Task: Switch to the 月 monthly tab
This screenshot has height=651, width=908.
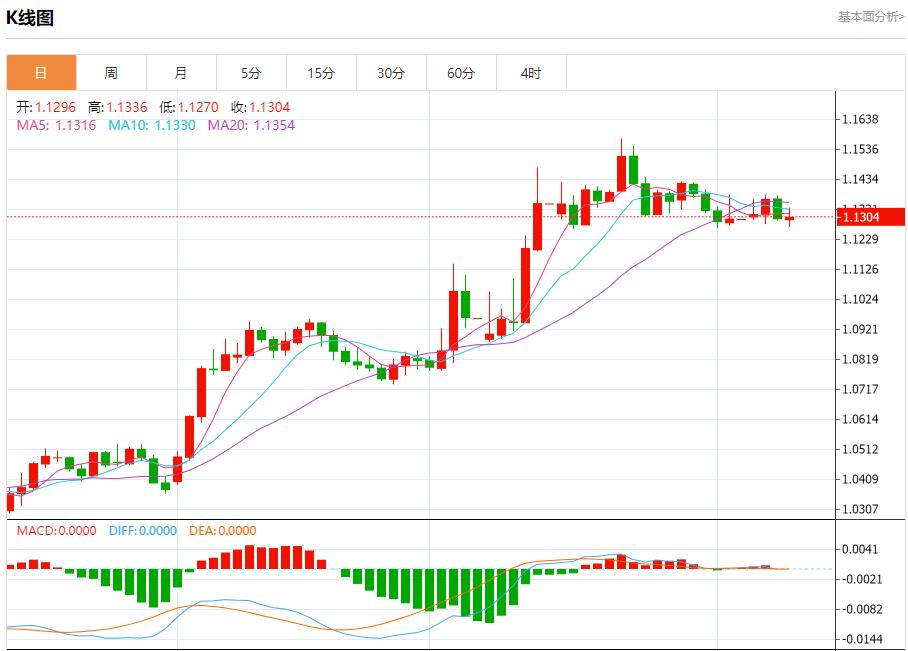Action: tap(181, 73)
